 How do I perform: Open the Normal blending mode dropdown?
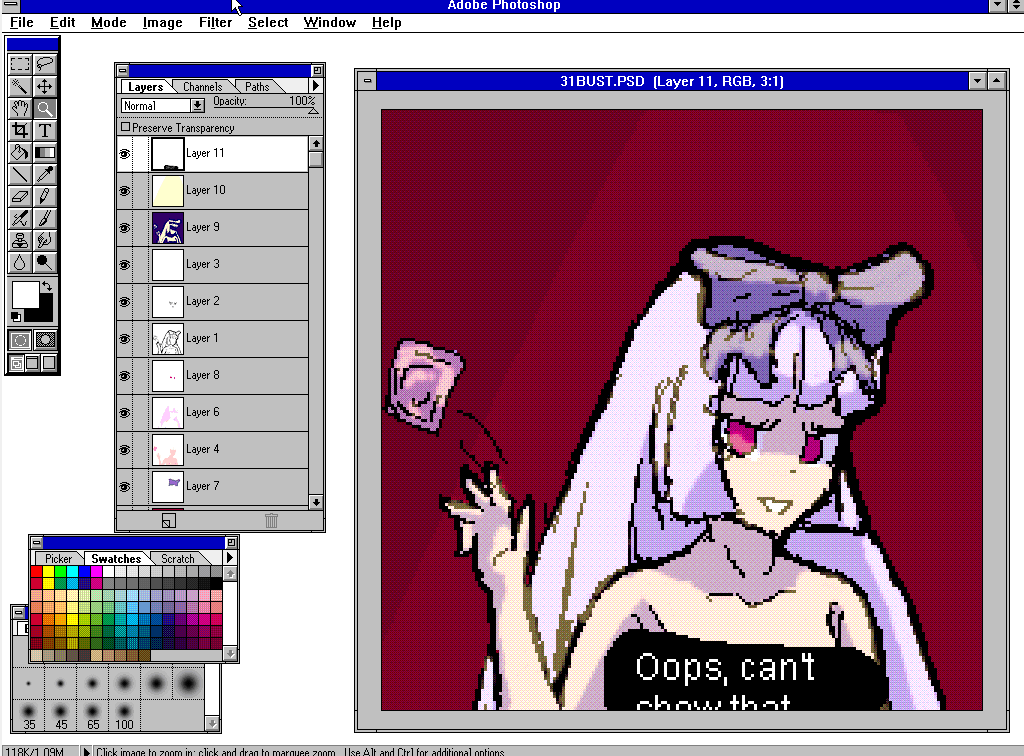197,106
